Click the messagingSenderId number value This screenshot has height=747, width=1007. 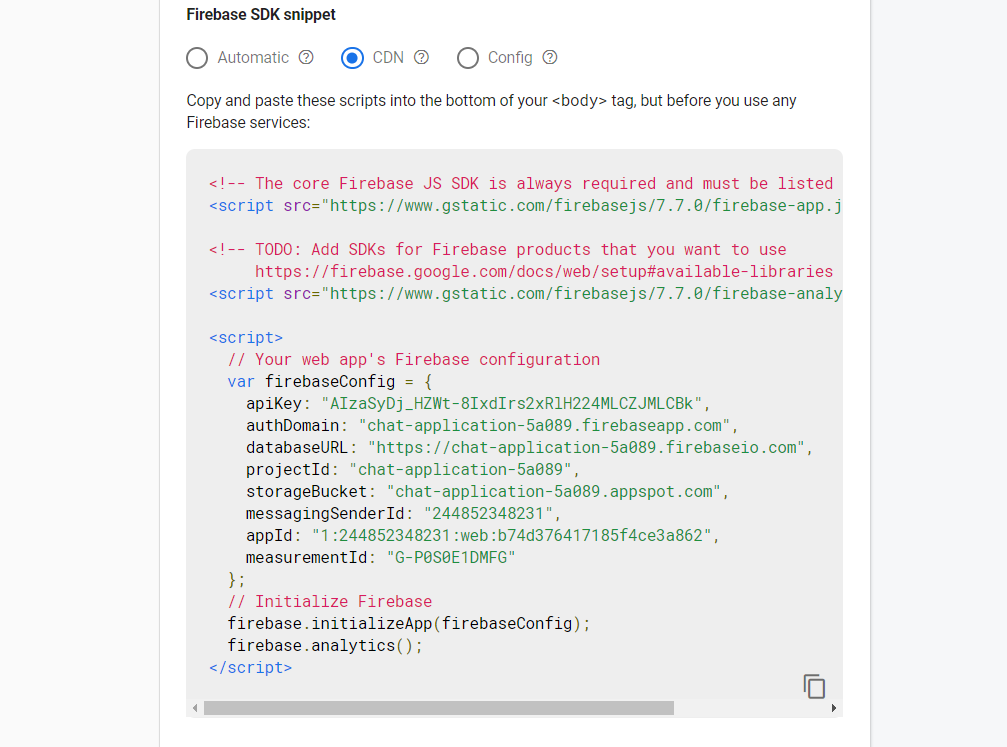[x=487, y=514]
